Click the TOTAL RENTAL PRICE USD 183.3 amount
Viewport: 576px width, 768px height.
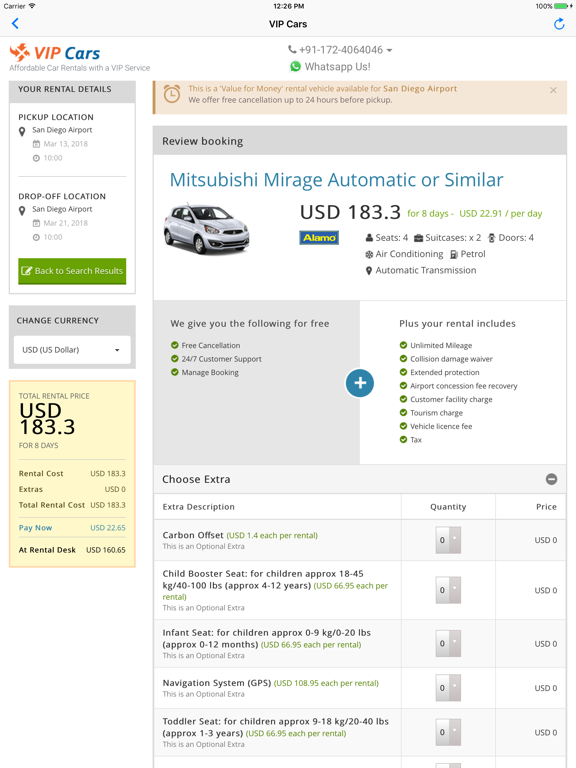point(47,419)
